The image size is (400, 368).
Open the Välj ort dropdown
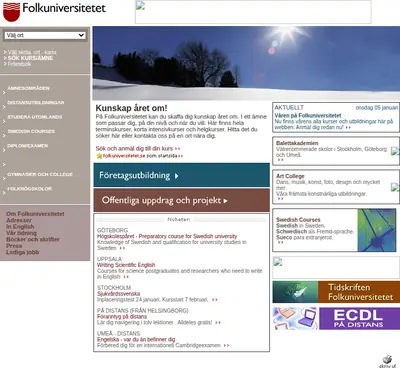pyautogui.click(x=45, y=35)
